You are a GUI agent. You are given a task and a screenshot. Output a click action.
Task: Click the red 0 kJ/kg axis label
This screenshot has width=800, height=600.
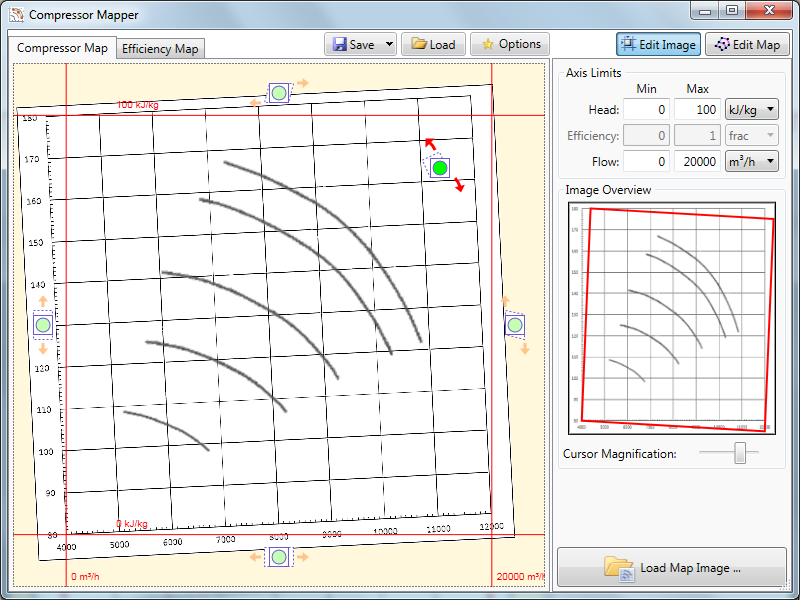[132, 524]
